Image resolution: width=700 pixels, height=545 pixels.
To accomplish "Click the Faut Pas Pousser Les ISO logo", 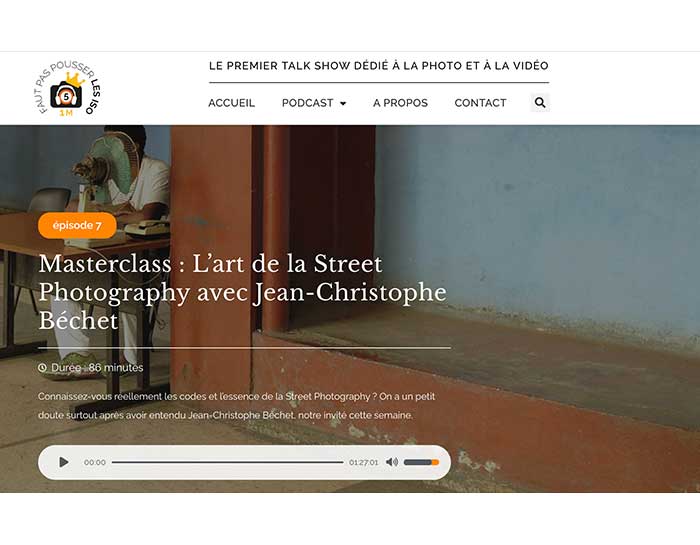I will (x=68, y=88).
